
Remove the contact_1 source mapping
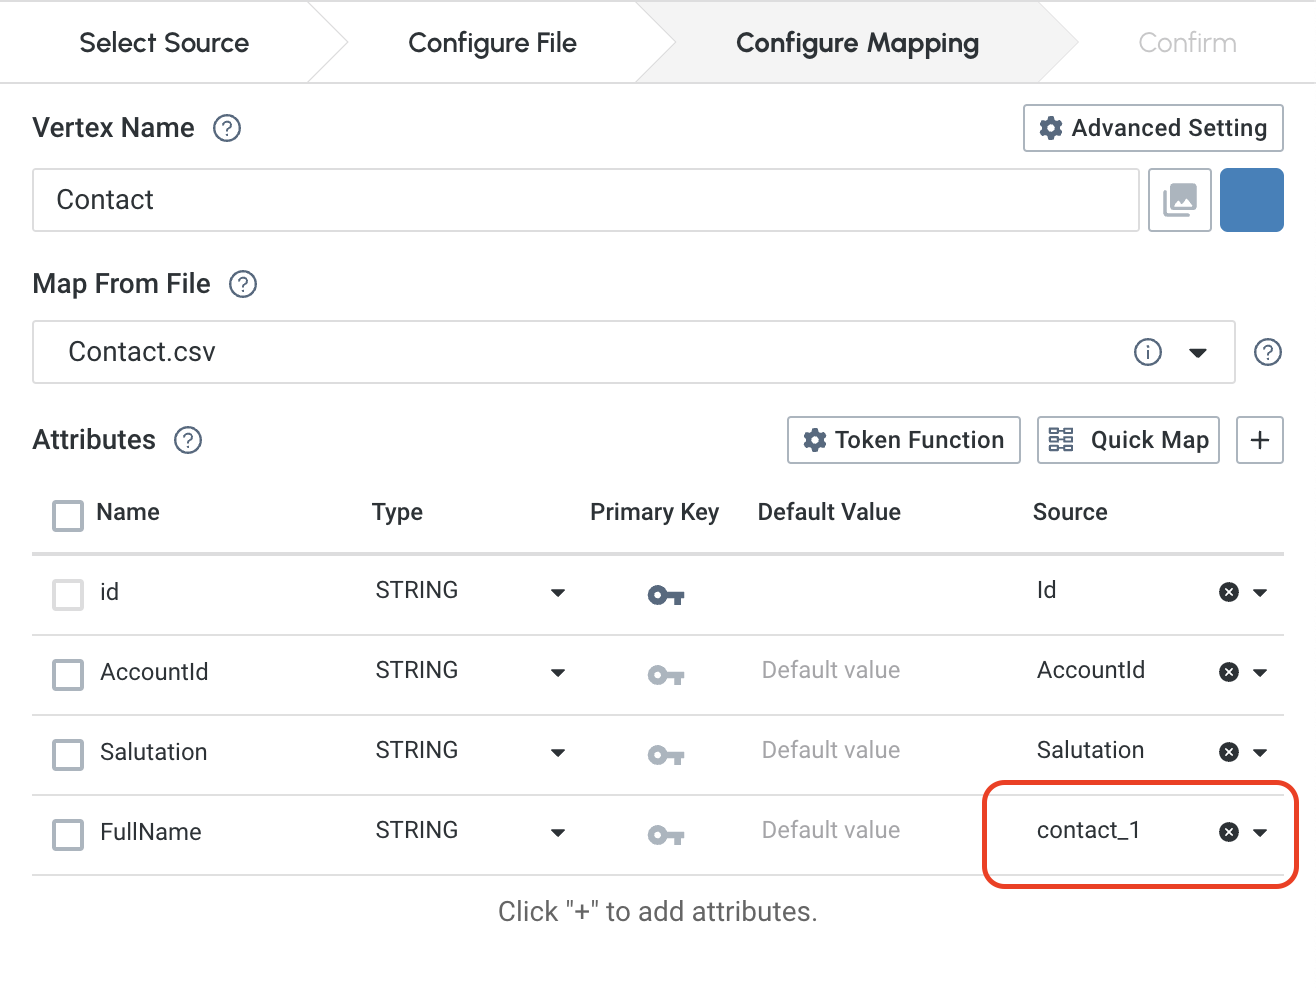(x=1229, y=832)
